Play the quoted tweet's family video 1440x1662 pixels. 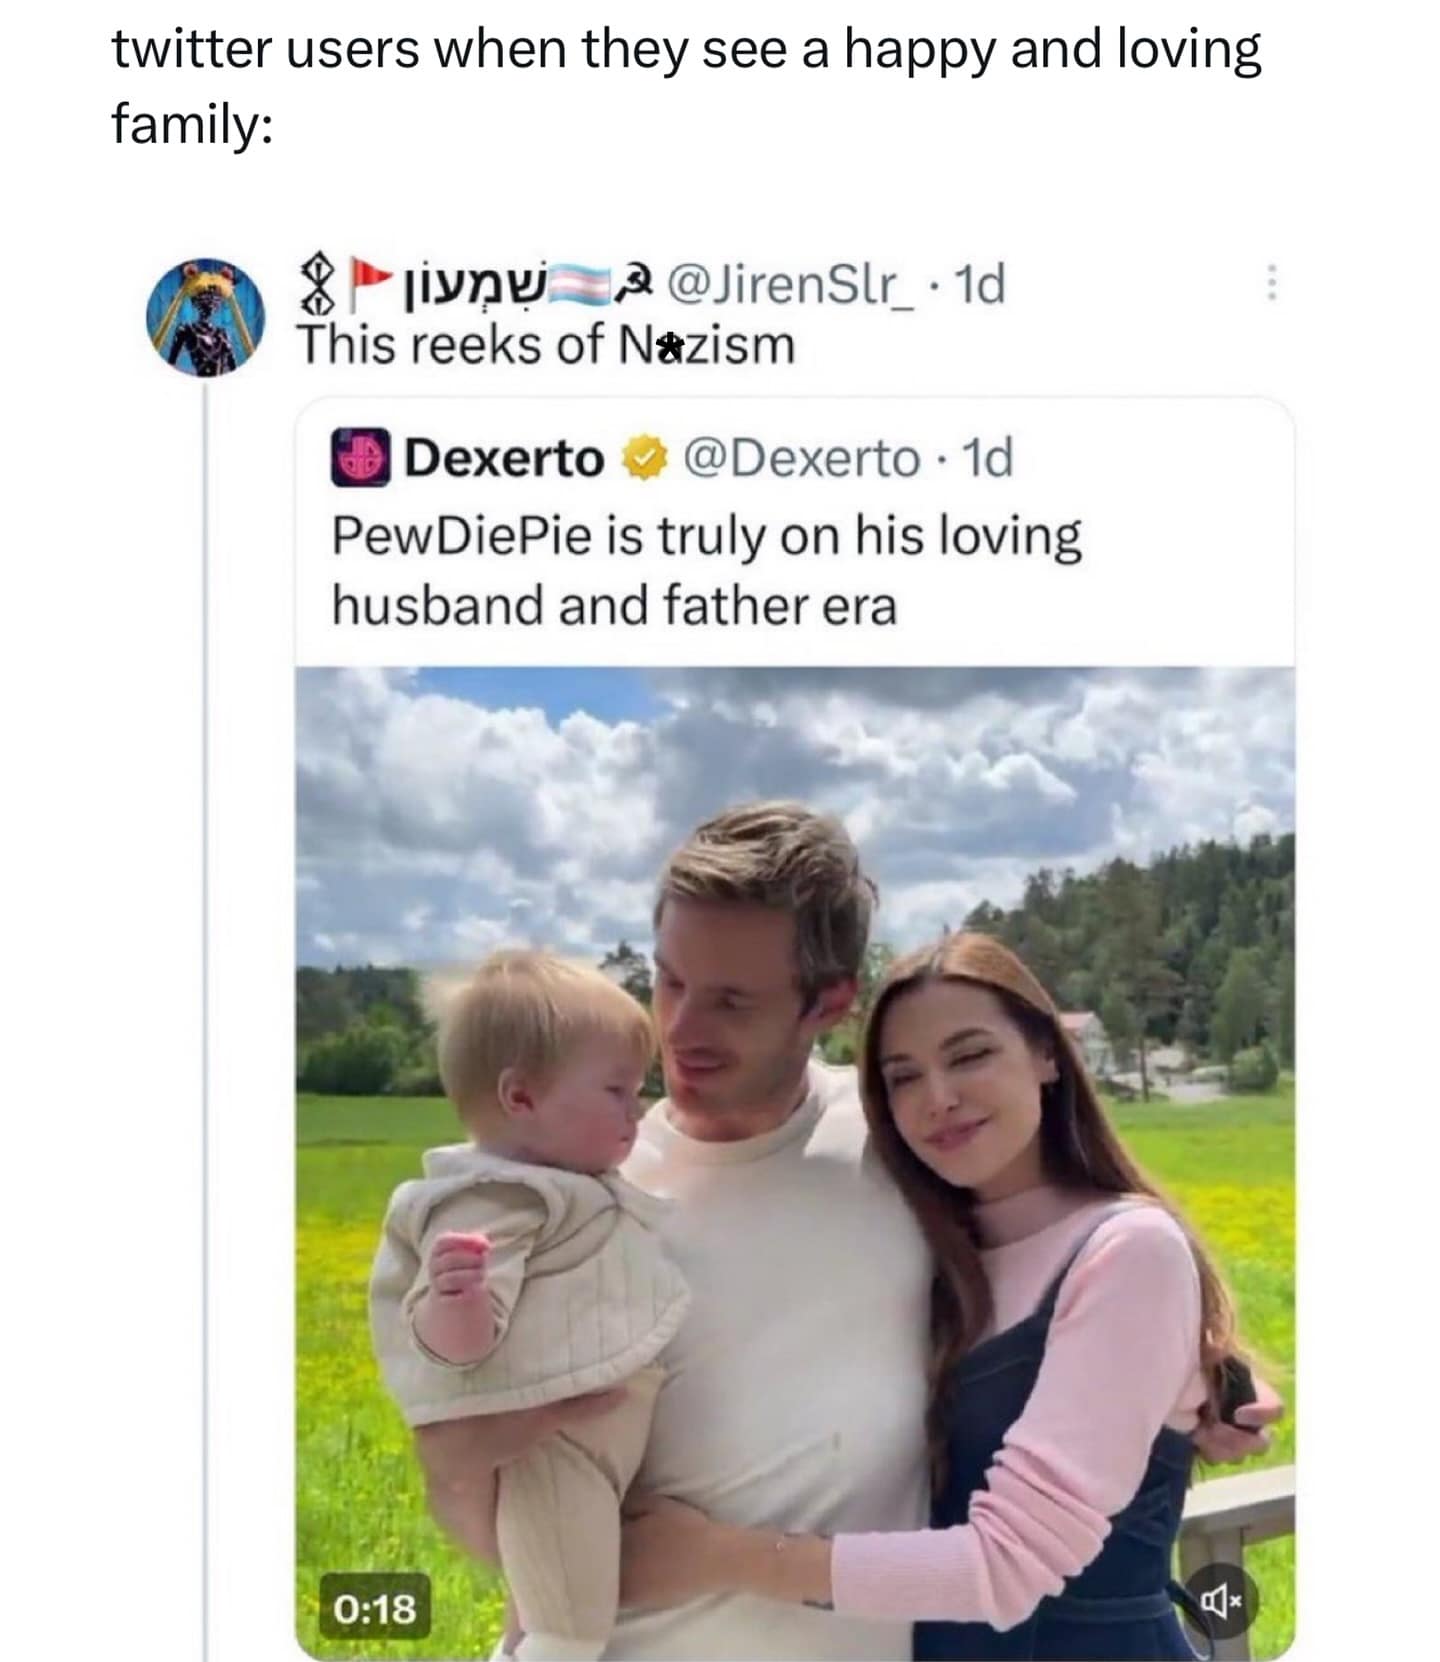pos(795,1160)
